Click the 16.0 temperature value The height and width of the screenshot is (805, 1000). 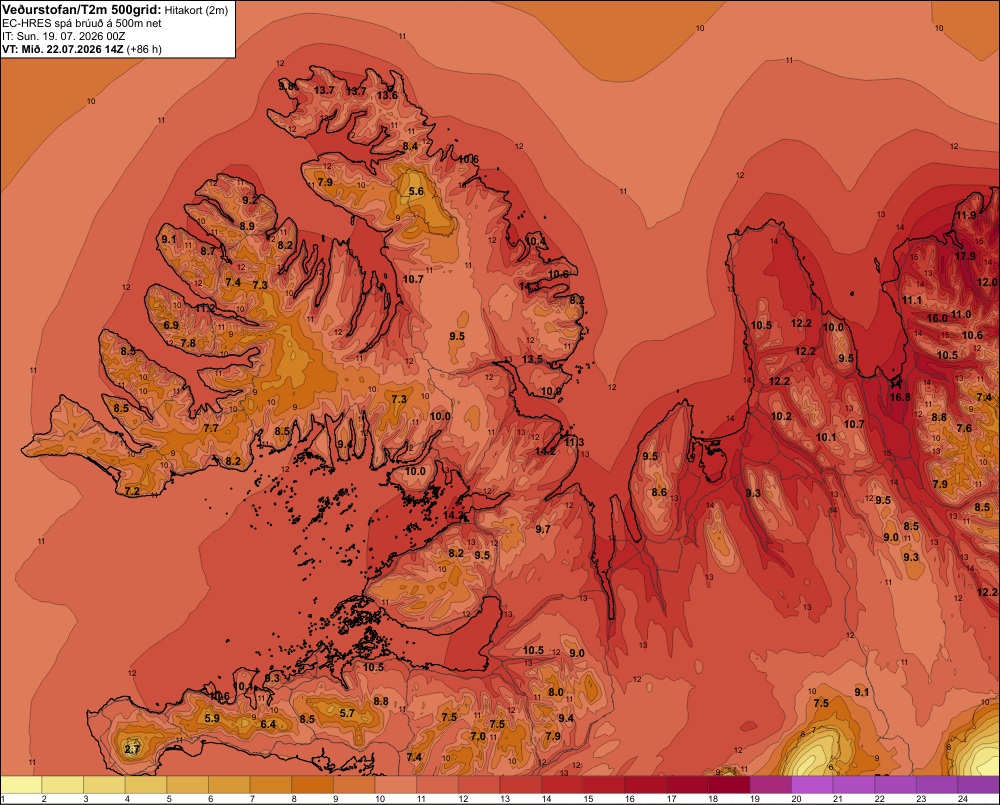point(937,318)
